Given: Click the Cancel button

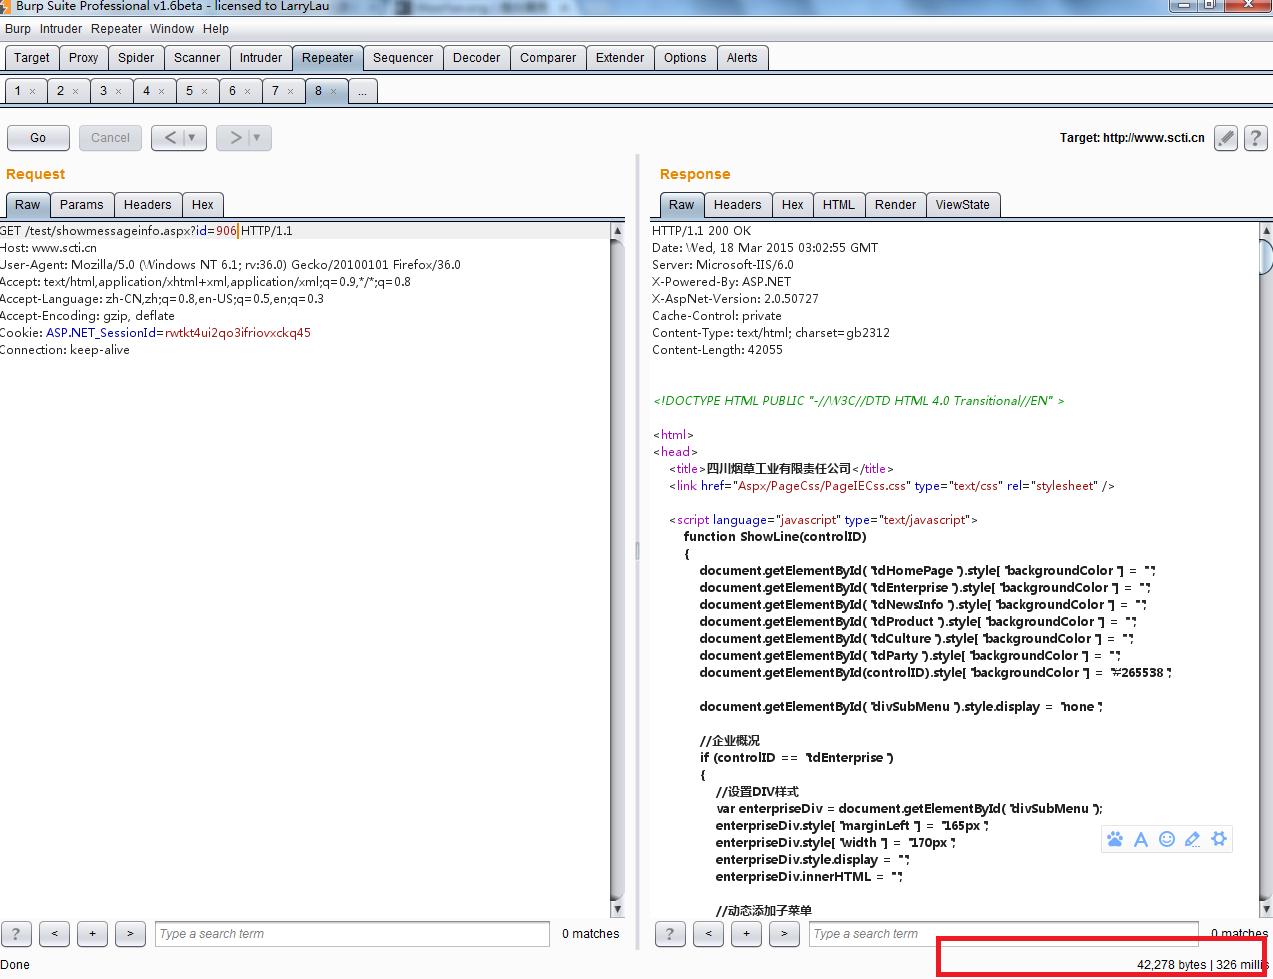Looking at the screenshot, I should 110,138.
